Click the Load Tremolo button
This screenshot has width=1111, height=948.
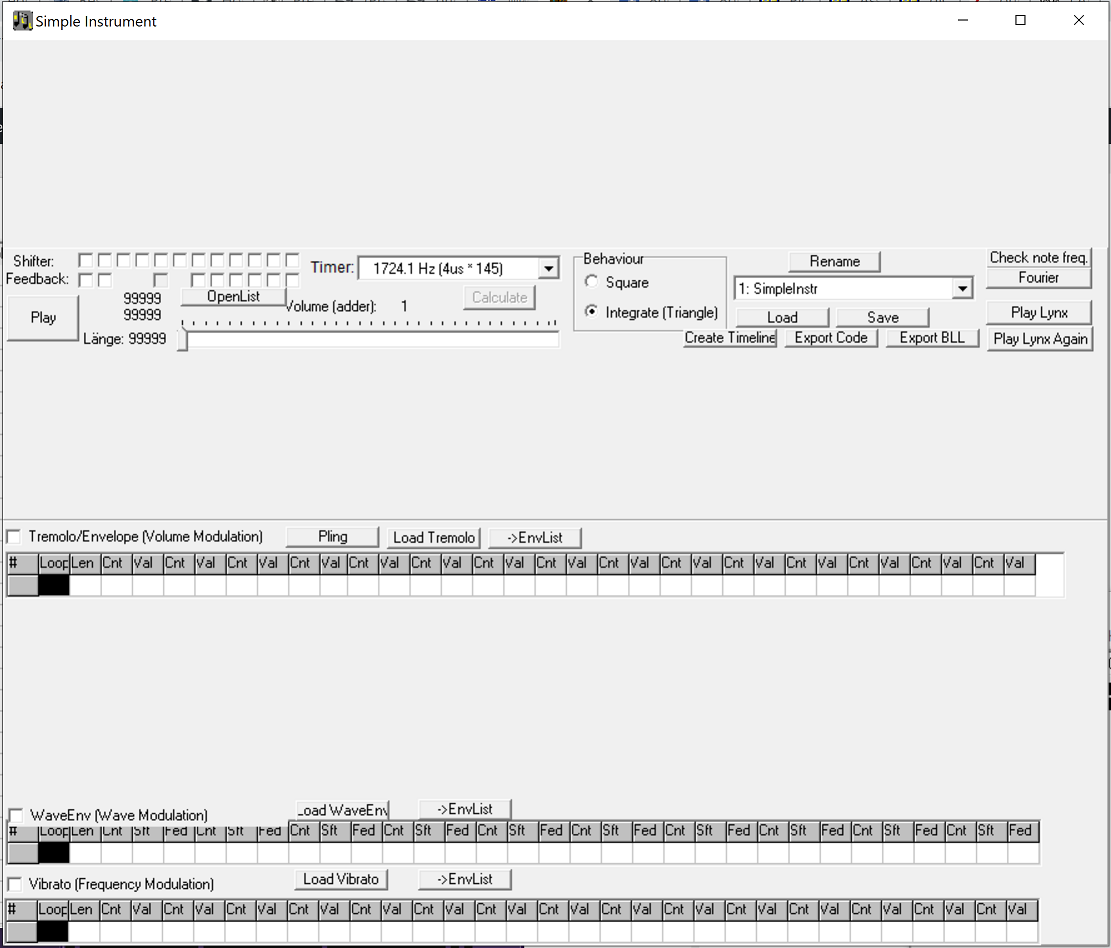tap(433, 538)
